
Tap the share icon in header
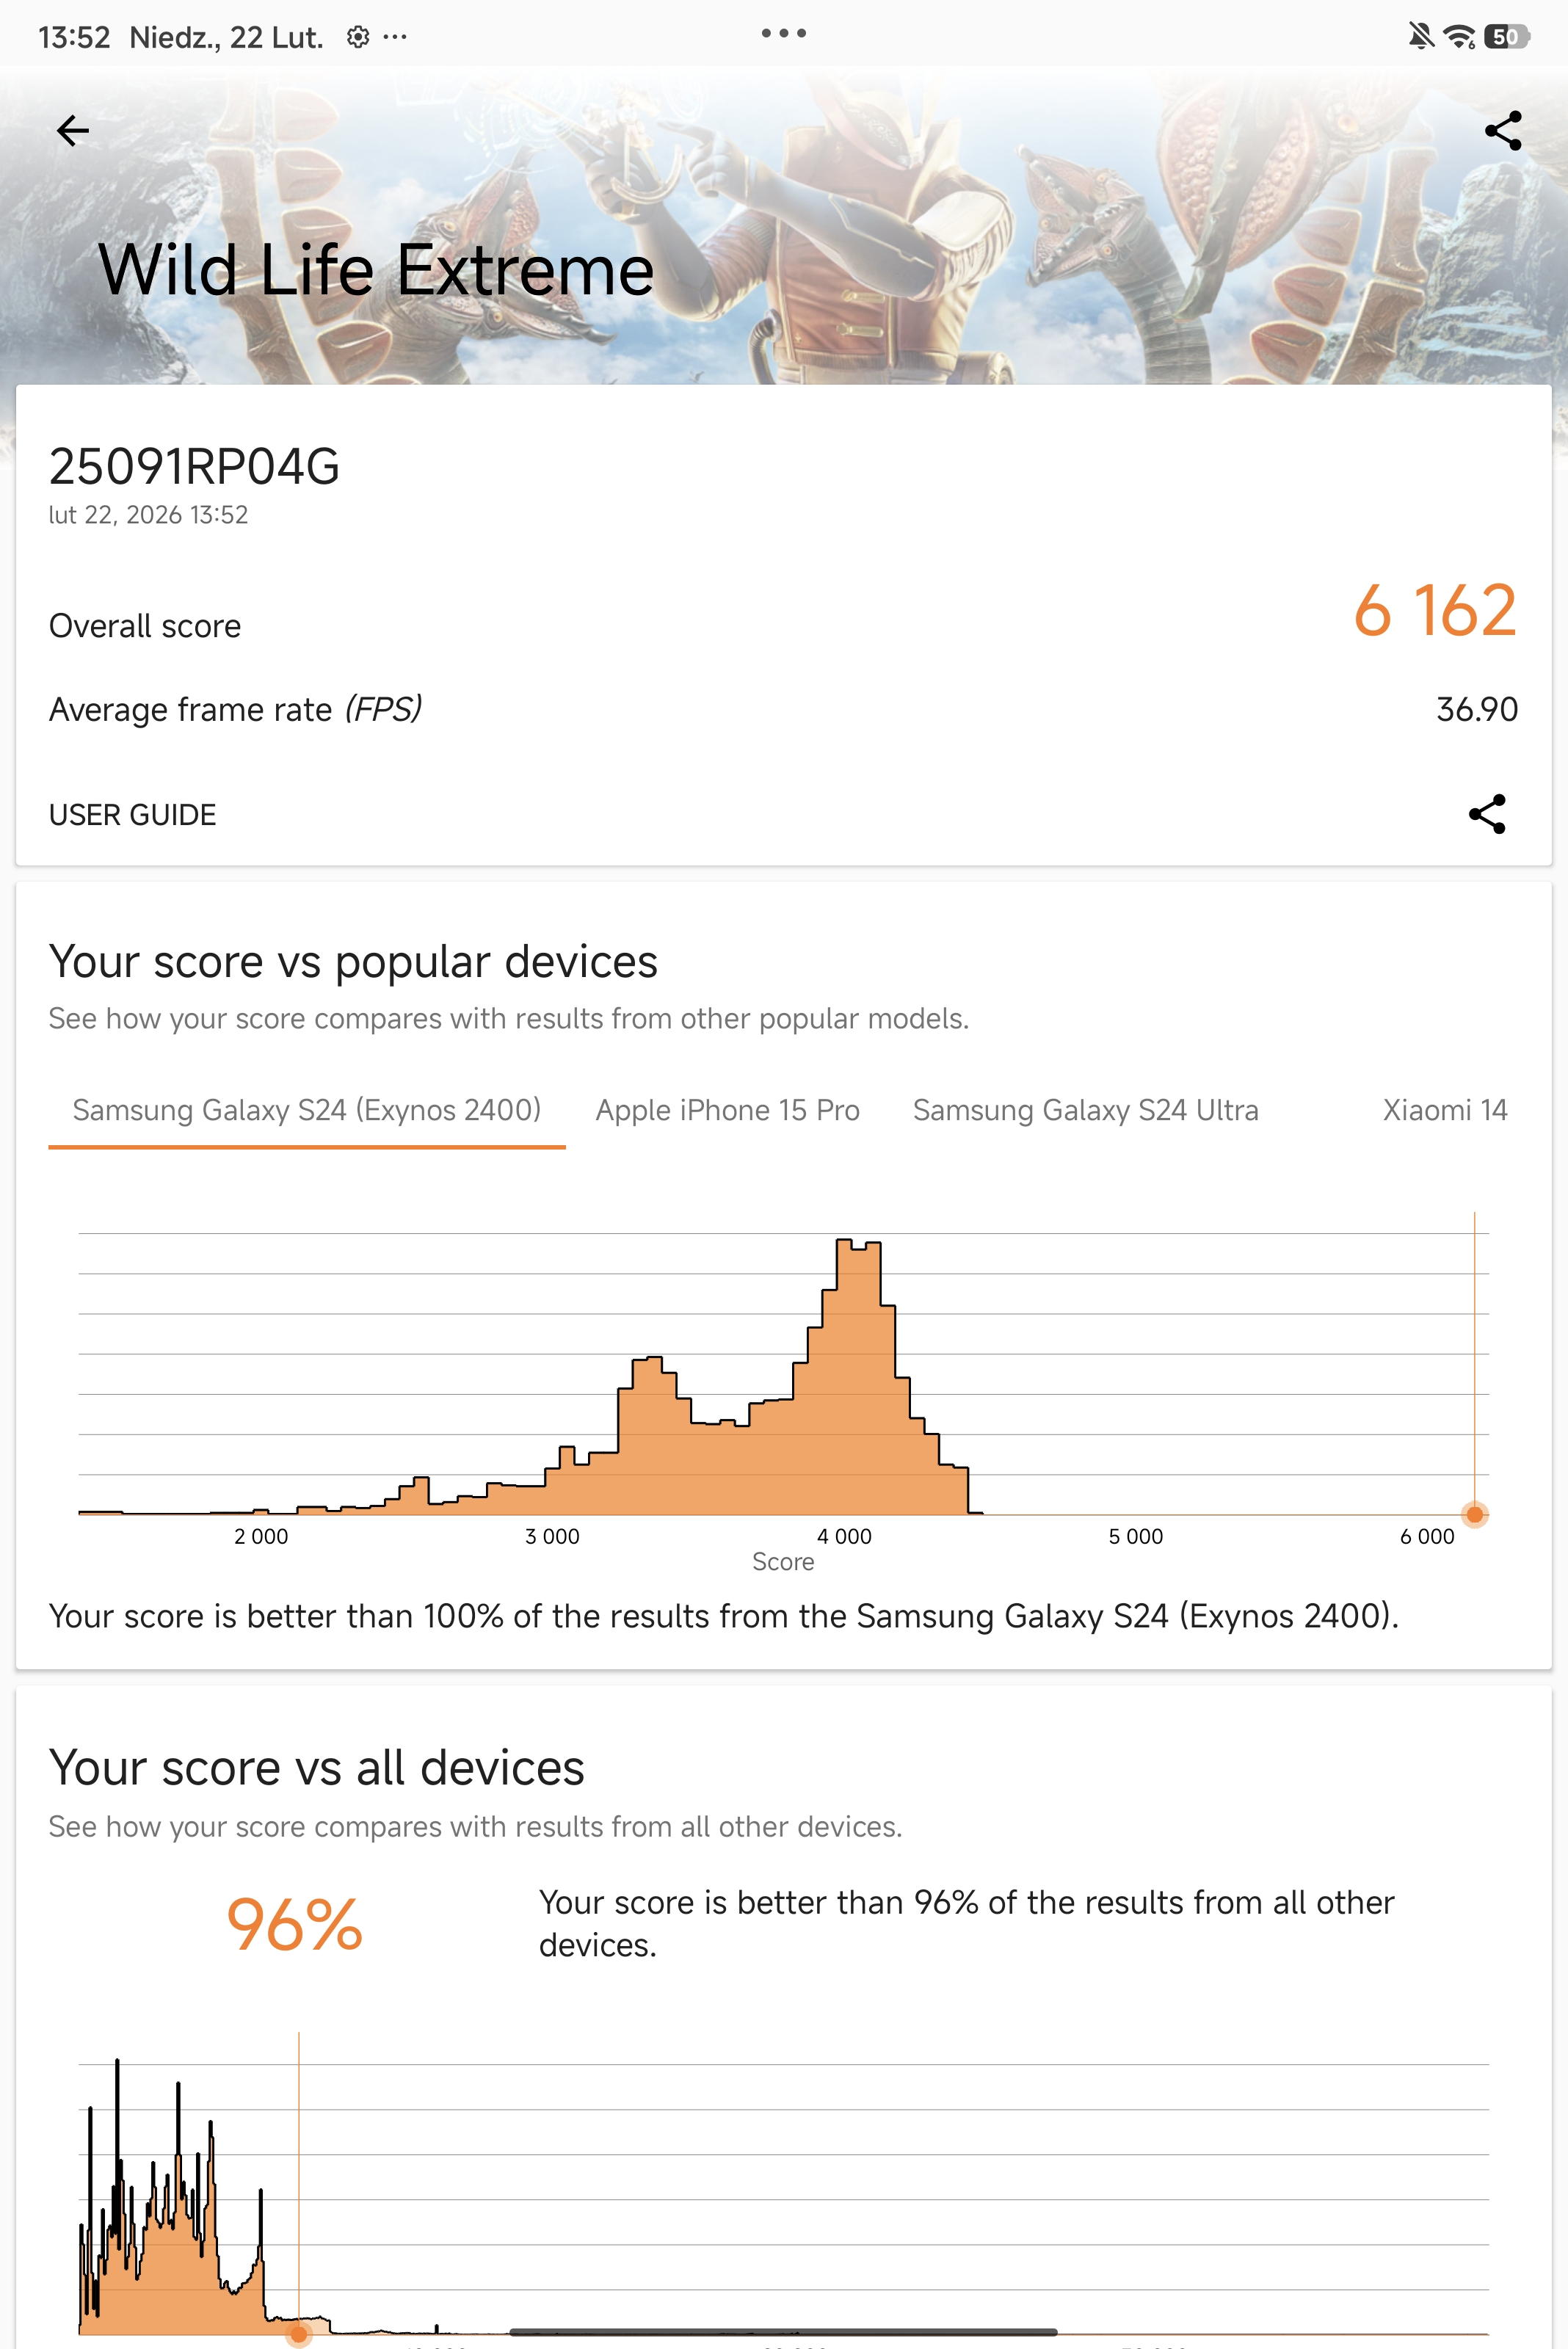click(1503, 130)
